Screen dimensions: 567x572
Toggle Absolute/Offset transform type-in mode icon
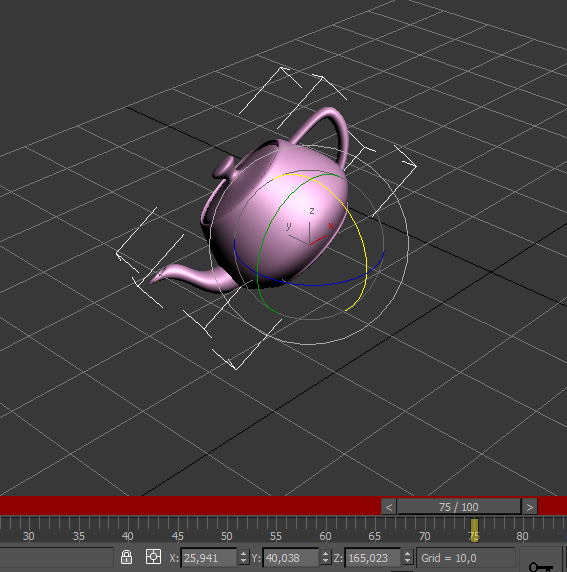pos(153,557)
